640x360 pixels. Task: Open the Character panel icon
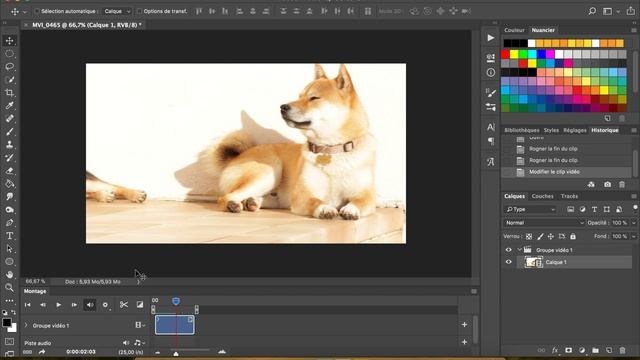[491, 127]
